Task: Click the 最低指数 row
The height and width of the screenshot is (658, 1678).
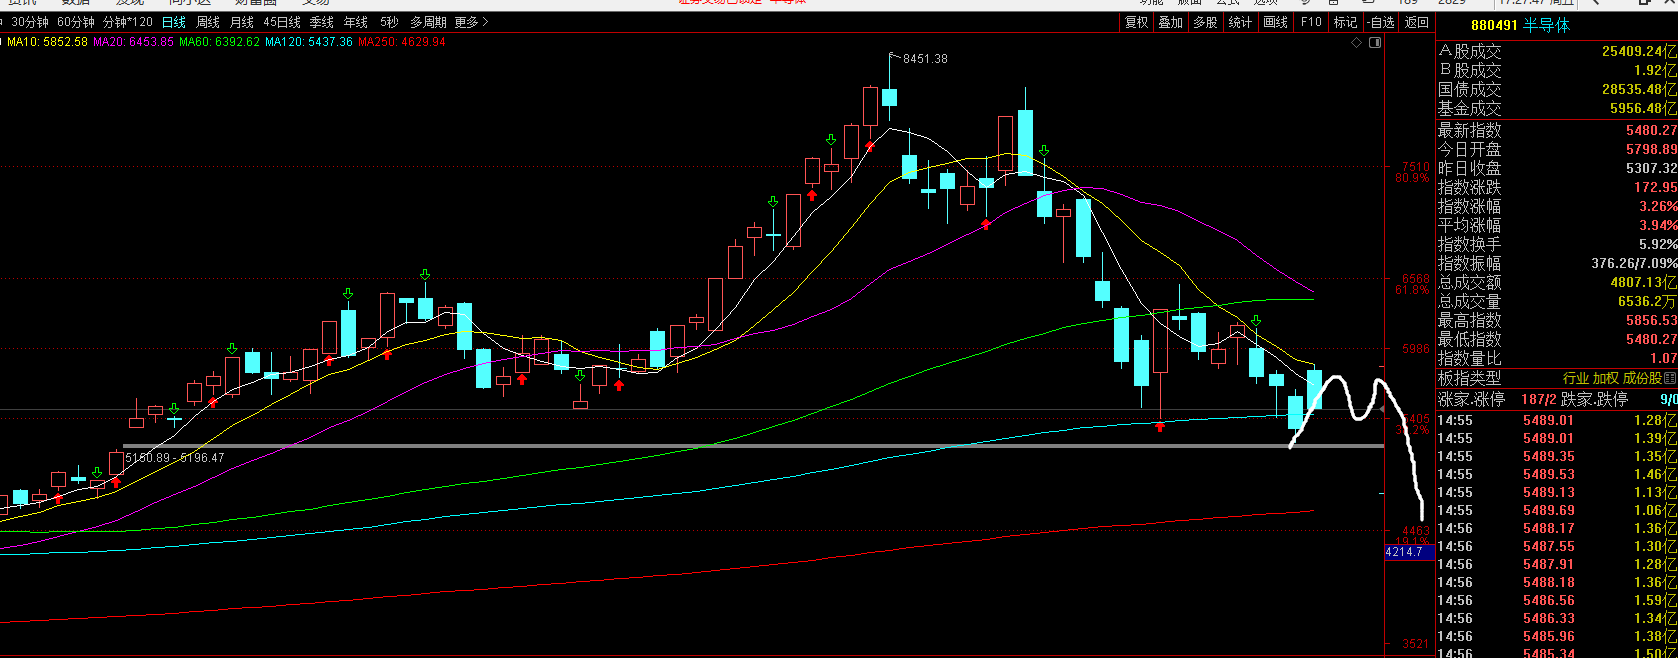Action: coord(1557,339)
